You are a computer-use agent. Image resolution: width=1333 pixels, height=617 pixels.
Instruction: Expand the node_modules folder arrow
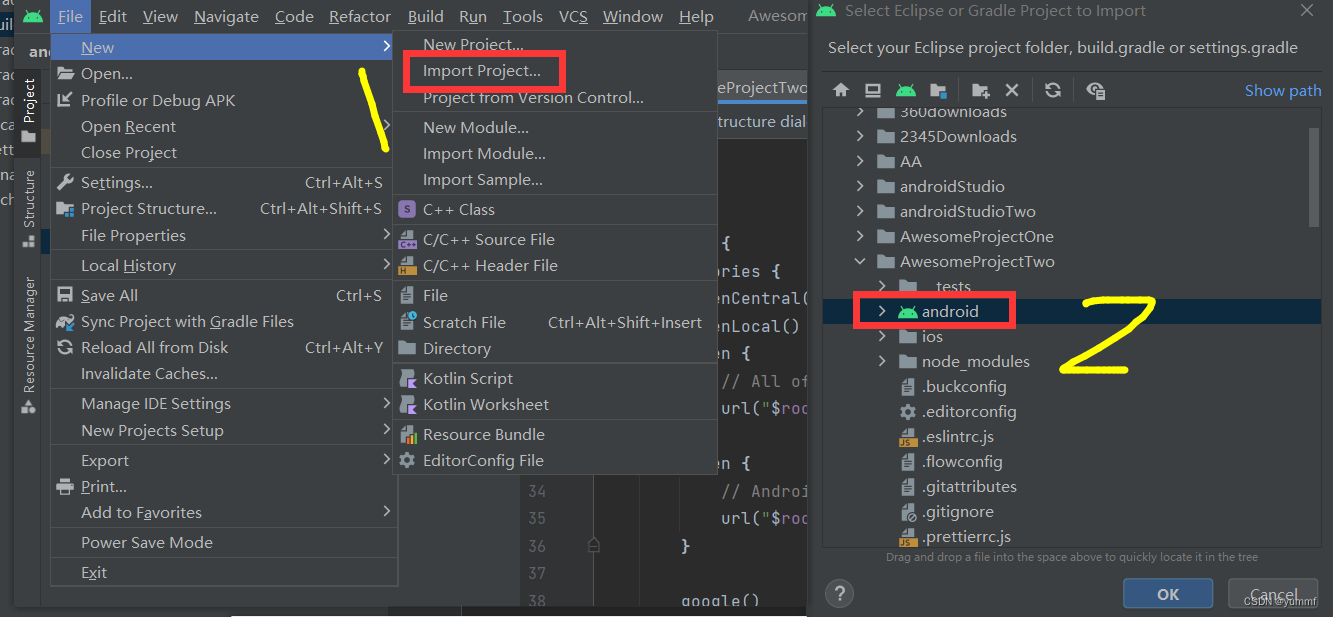881,362
